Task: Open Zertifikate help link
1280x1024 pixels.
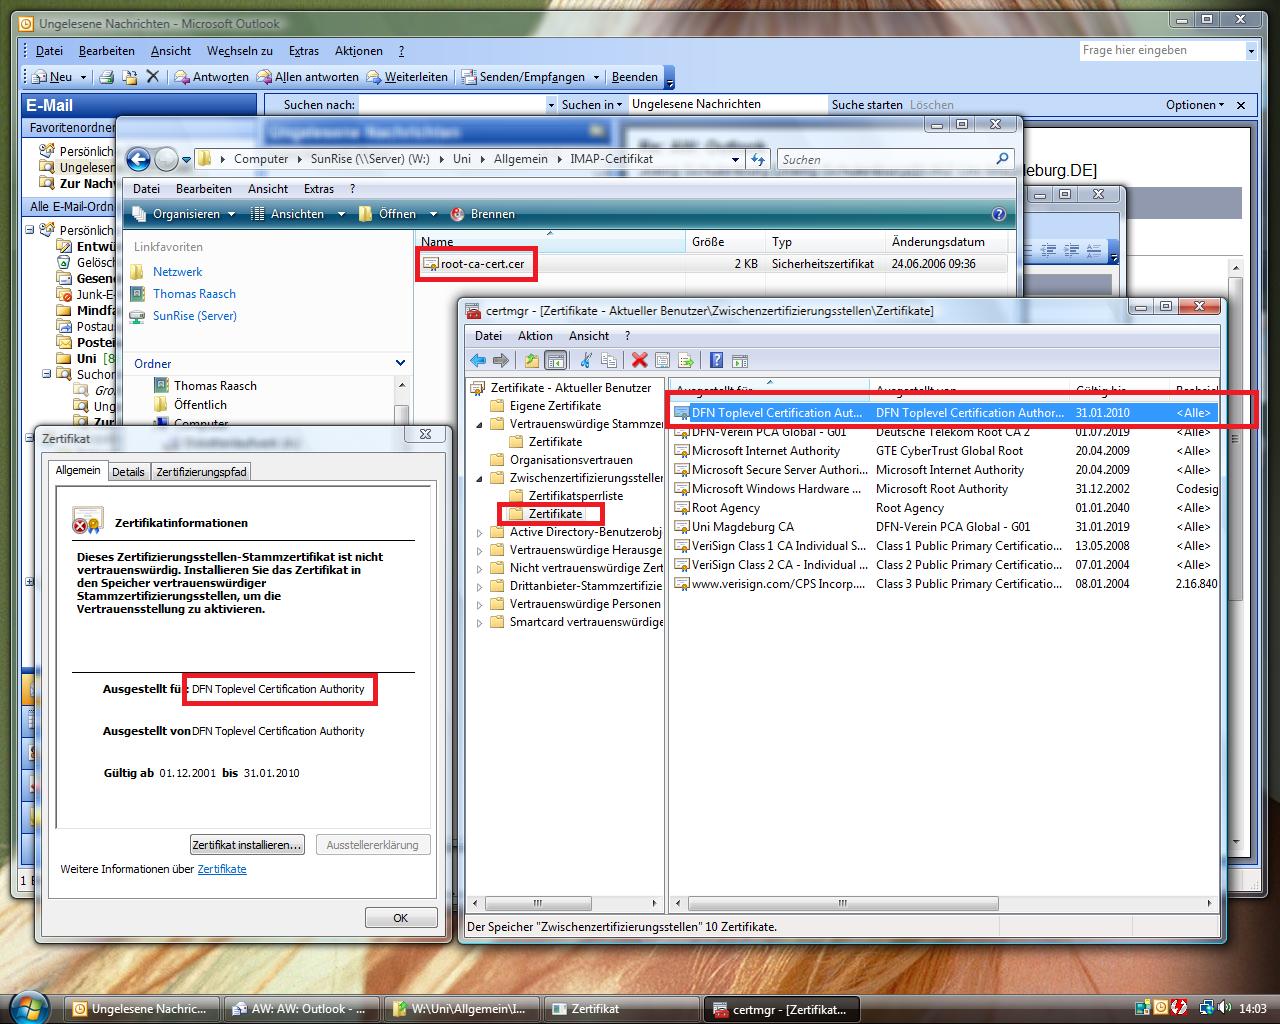Action: point(222,870)
